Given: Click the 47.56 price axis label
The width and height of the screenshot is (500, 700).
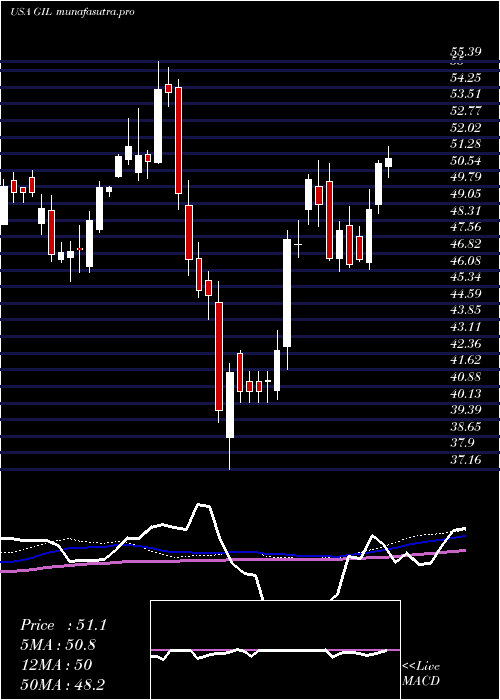Looking at the screenshot, I should pos(466,227).
